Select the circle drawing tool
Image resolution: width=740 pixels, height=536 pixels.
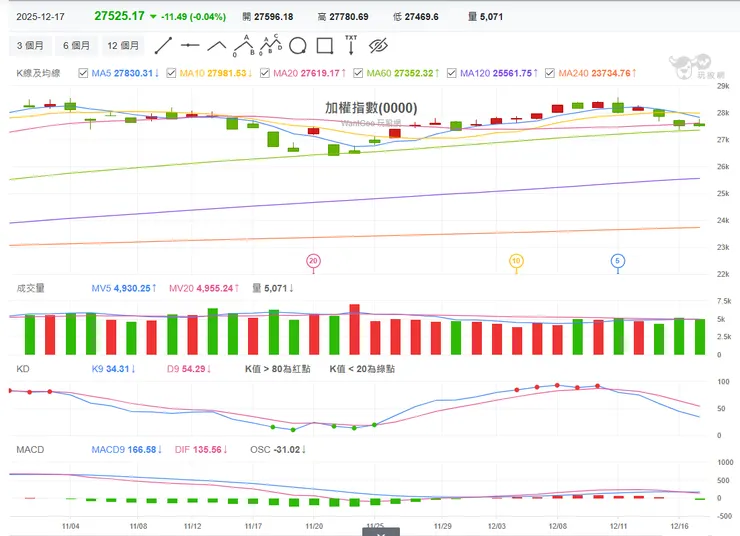click(298, 46)
